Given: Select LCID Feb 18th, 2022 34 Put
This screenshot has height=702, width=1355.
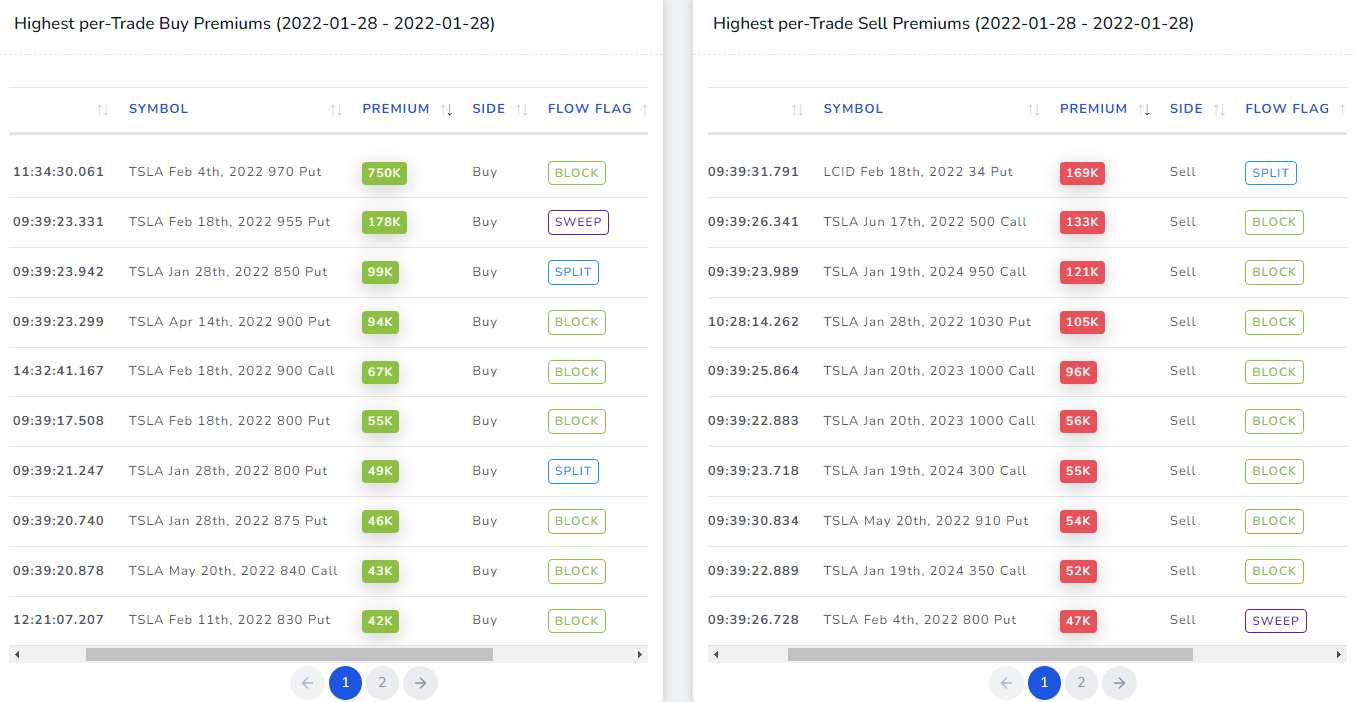Looking at the screenshot, I should [x=918, y=172].
